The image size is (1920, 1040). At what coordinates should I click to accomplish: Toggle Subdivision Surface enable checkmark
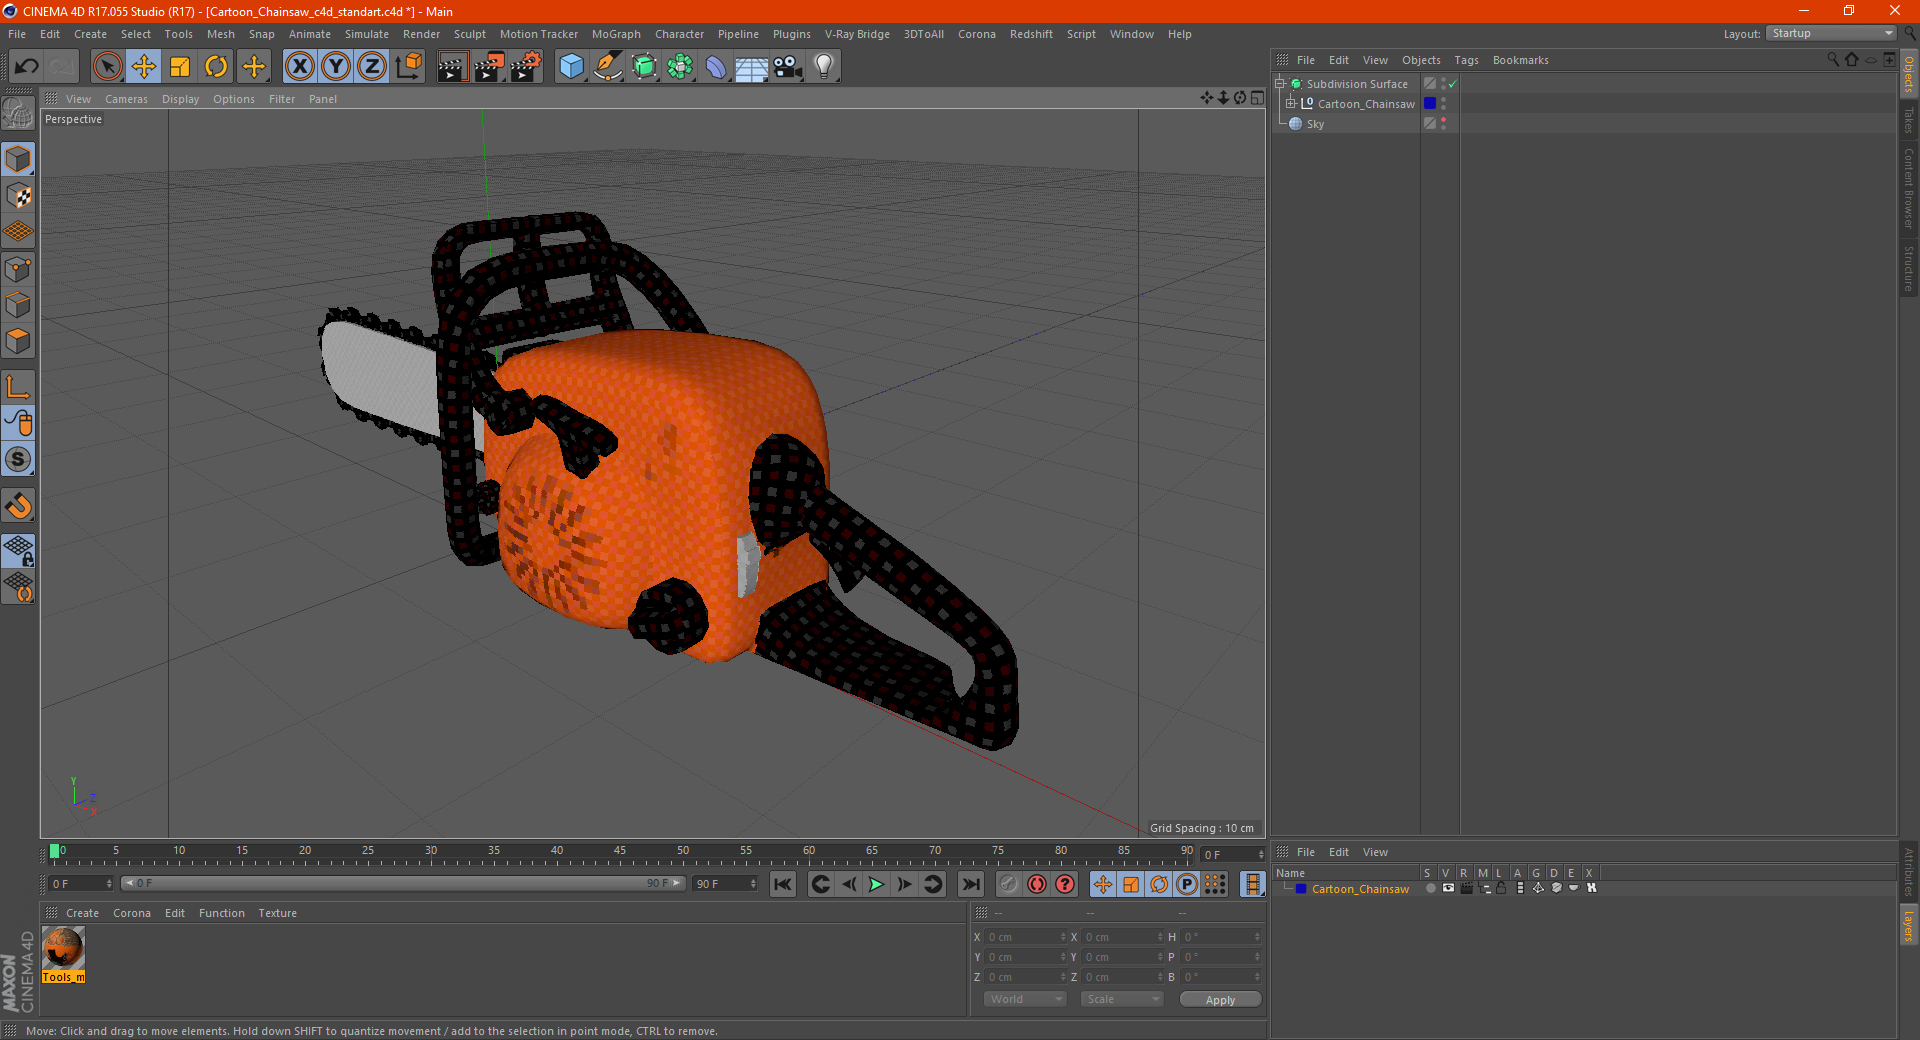[1452, 84]
